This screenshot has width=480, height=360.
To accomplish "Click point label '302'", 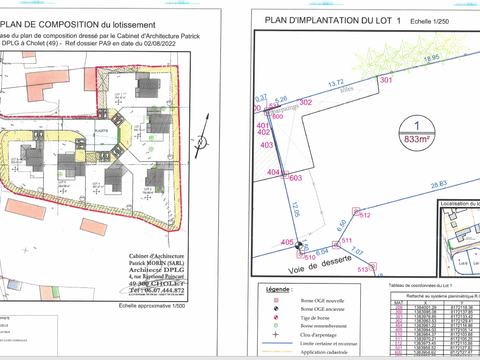I will (x=306, y=102).
